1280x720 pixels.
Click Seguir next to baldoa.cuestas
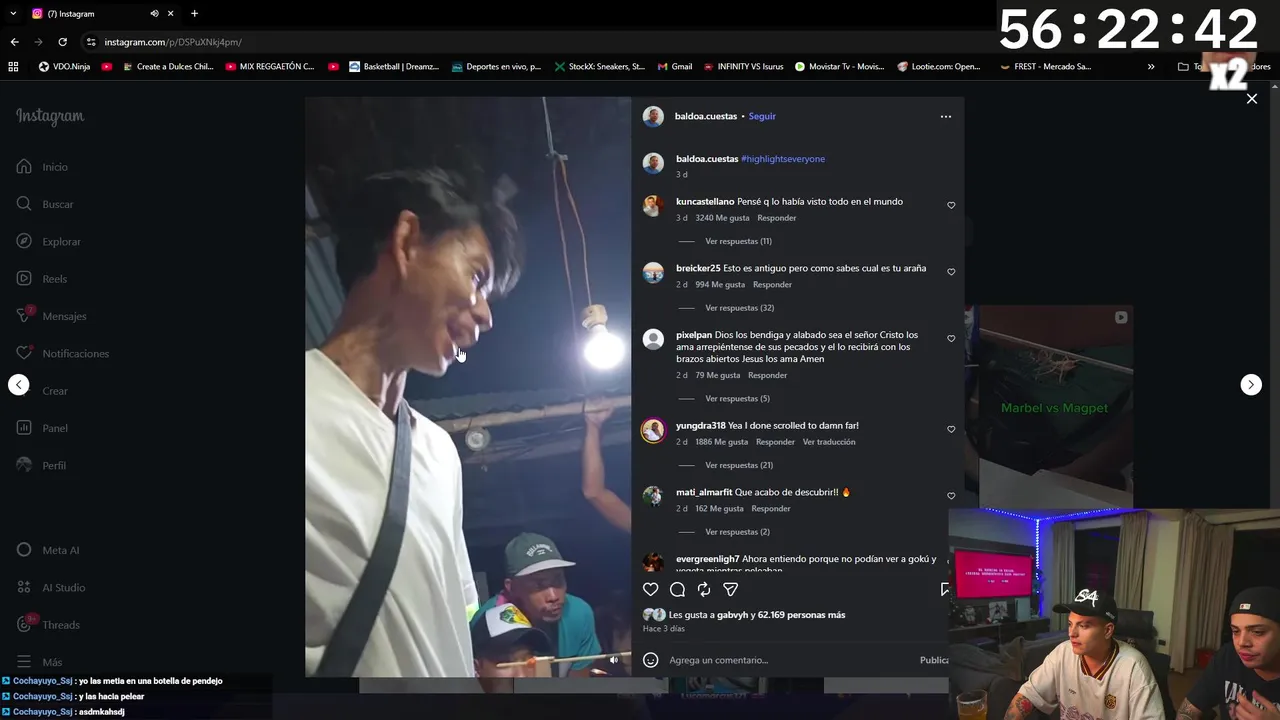coord(762,116)
